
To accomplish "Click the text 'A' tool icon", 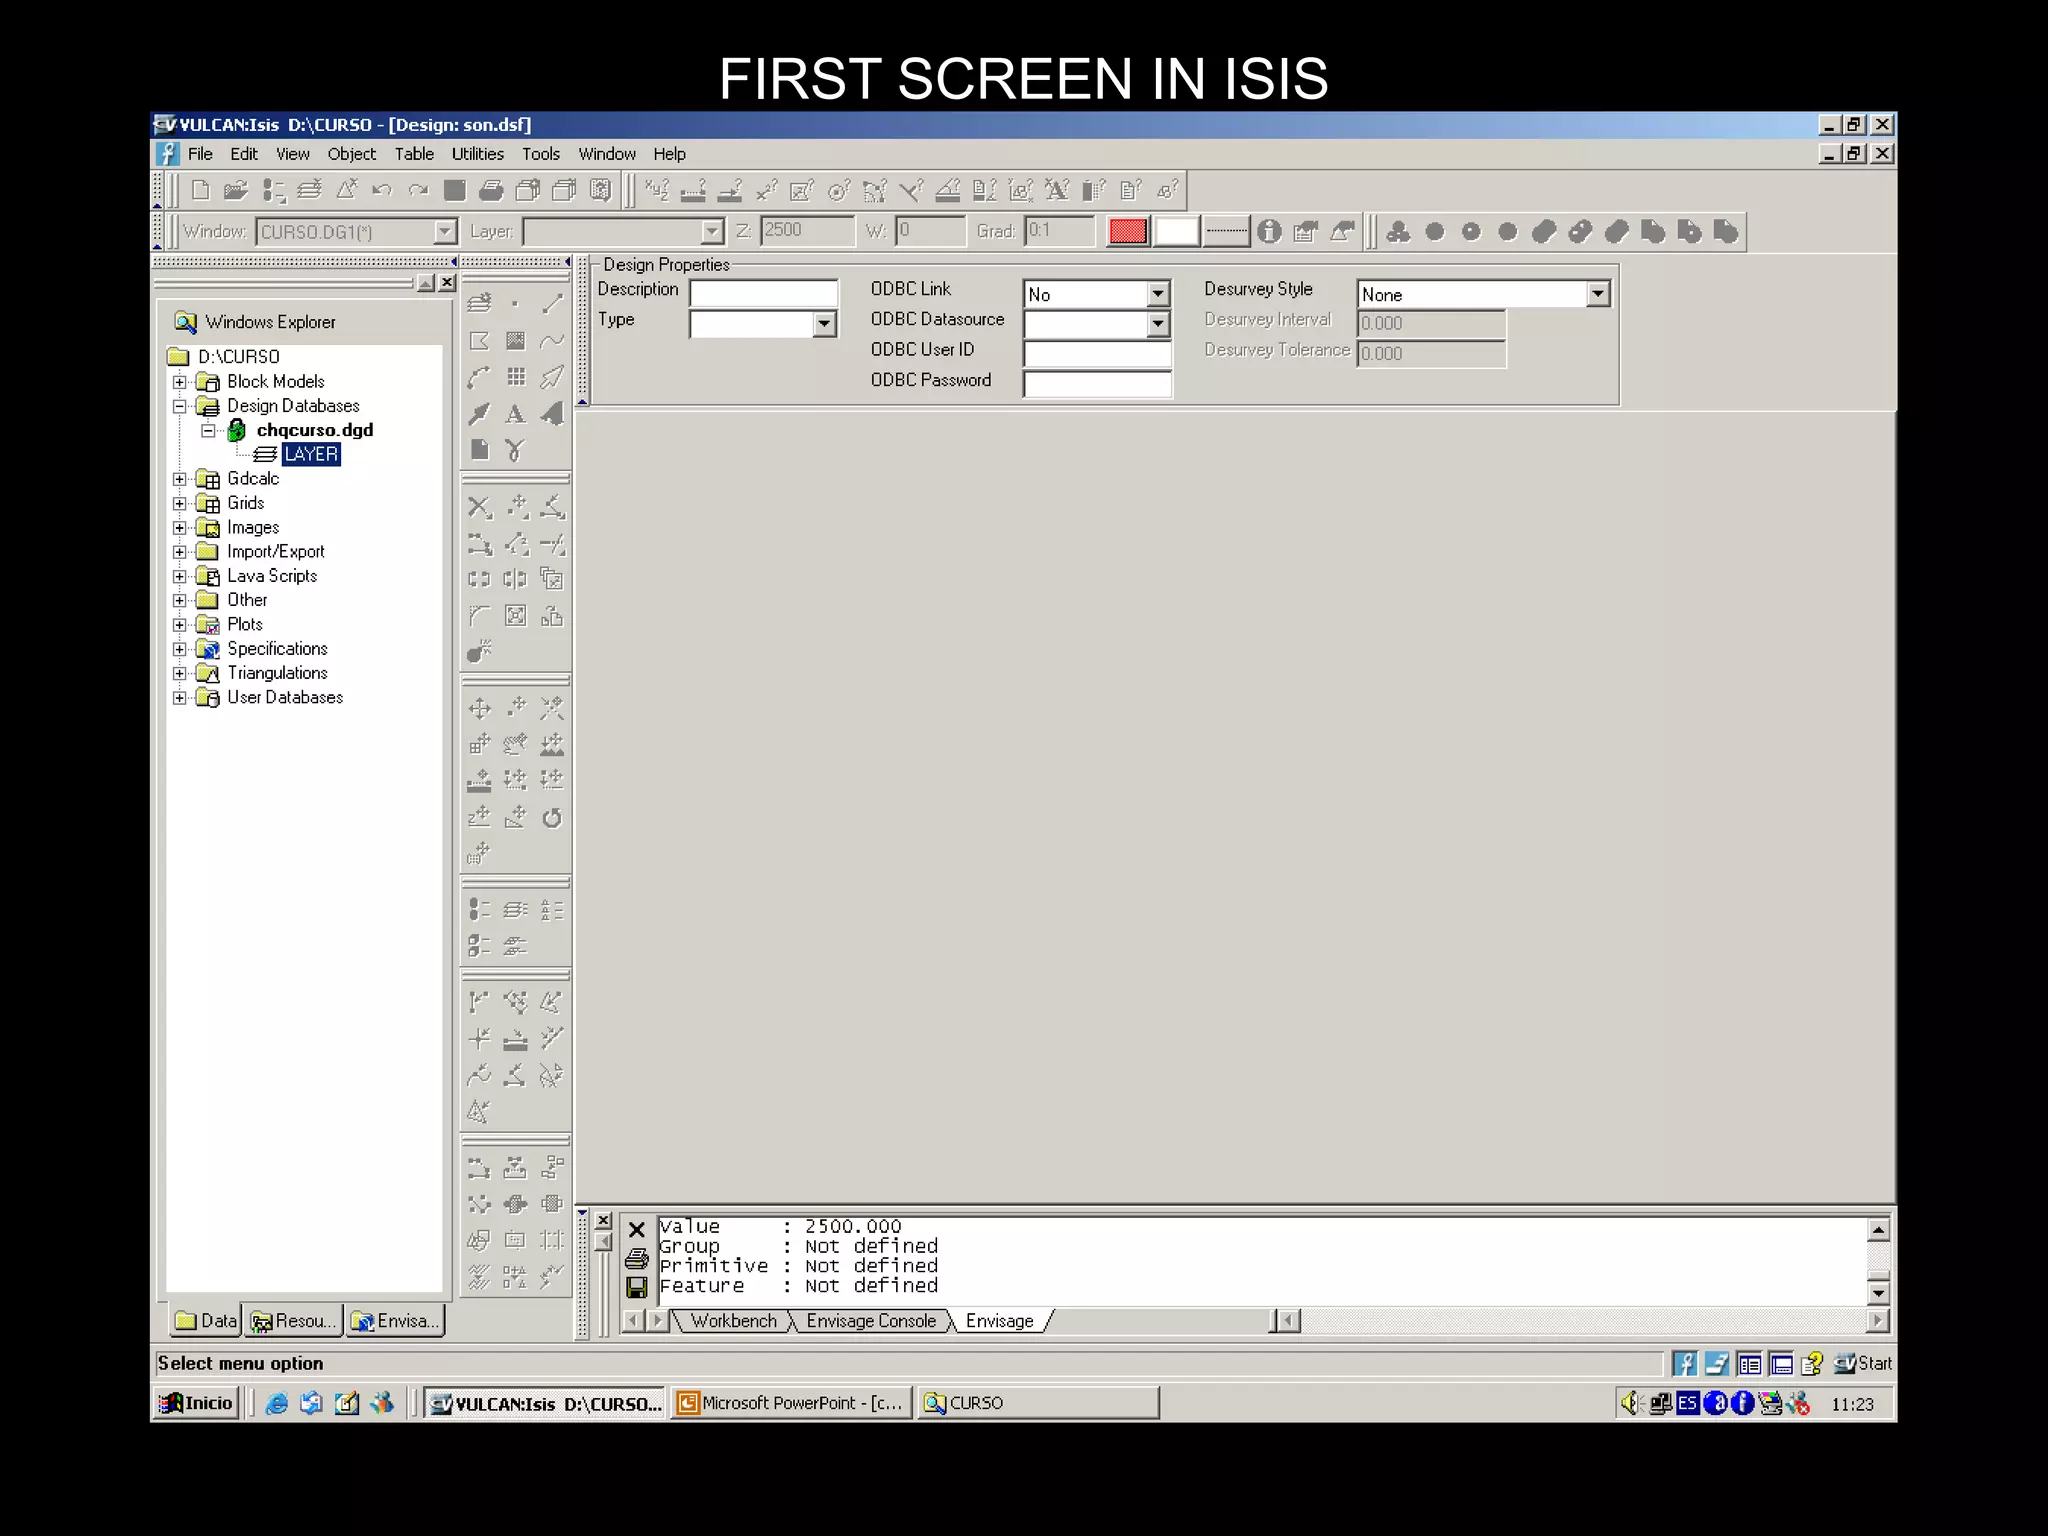I will (515, 414).
